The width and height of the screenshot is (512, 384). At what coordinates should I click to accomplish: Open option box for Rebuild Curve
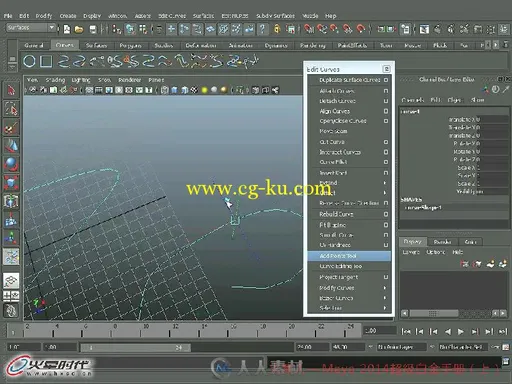(386, 214)
